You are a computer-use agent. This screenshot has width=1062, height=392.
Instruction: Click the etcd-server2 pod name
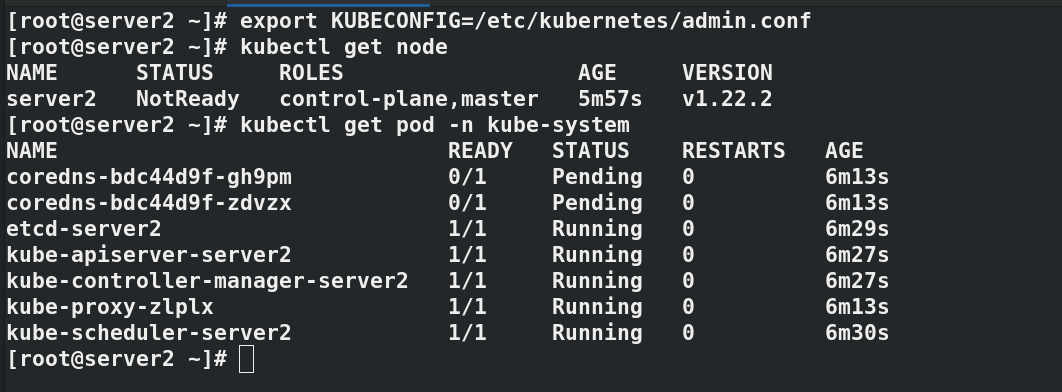pos(84,229)
